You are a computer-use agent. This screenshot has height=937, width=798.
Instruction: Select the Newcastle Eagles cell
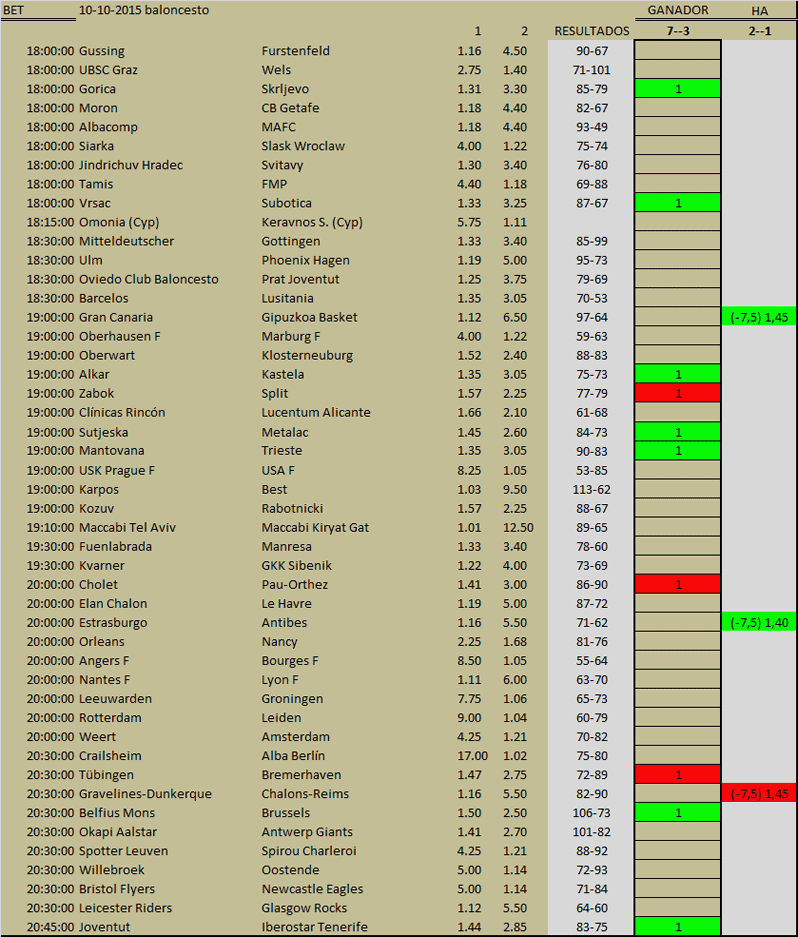click(312, 889)
